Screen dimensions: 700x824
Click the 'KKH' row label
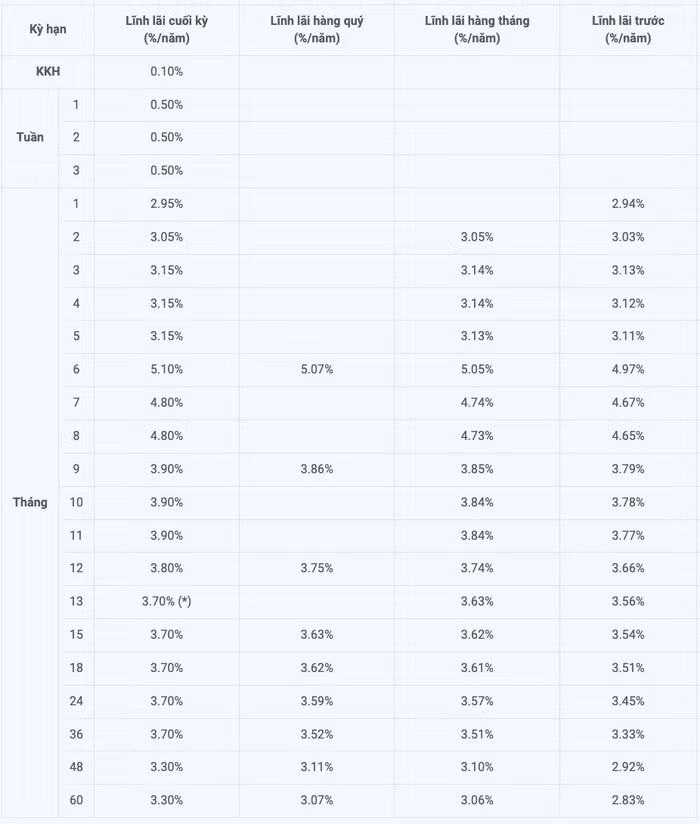click(48, 72)
